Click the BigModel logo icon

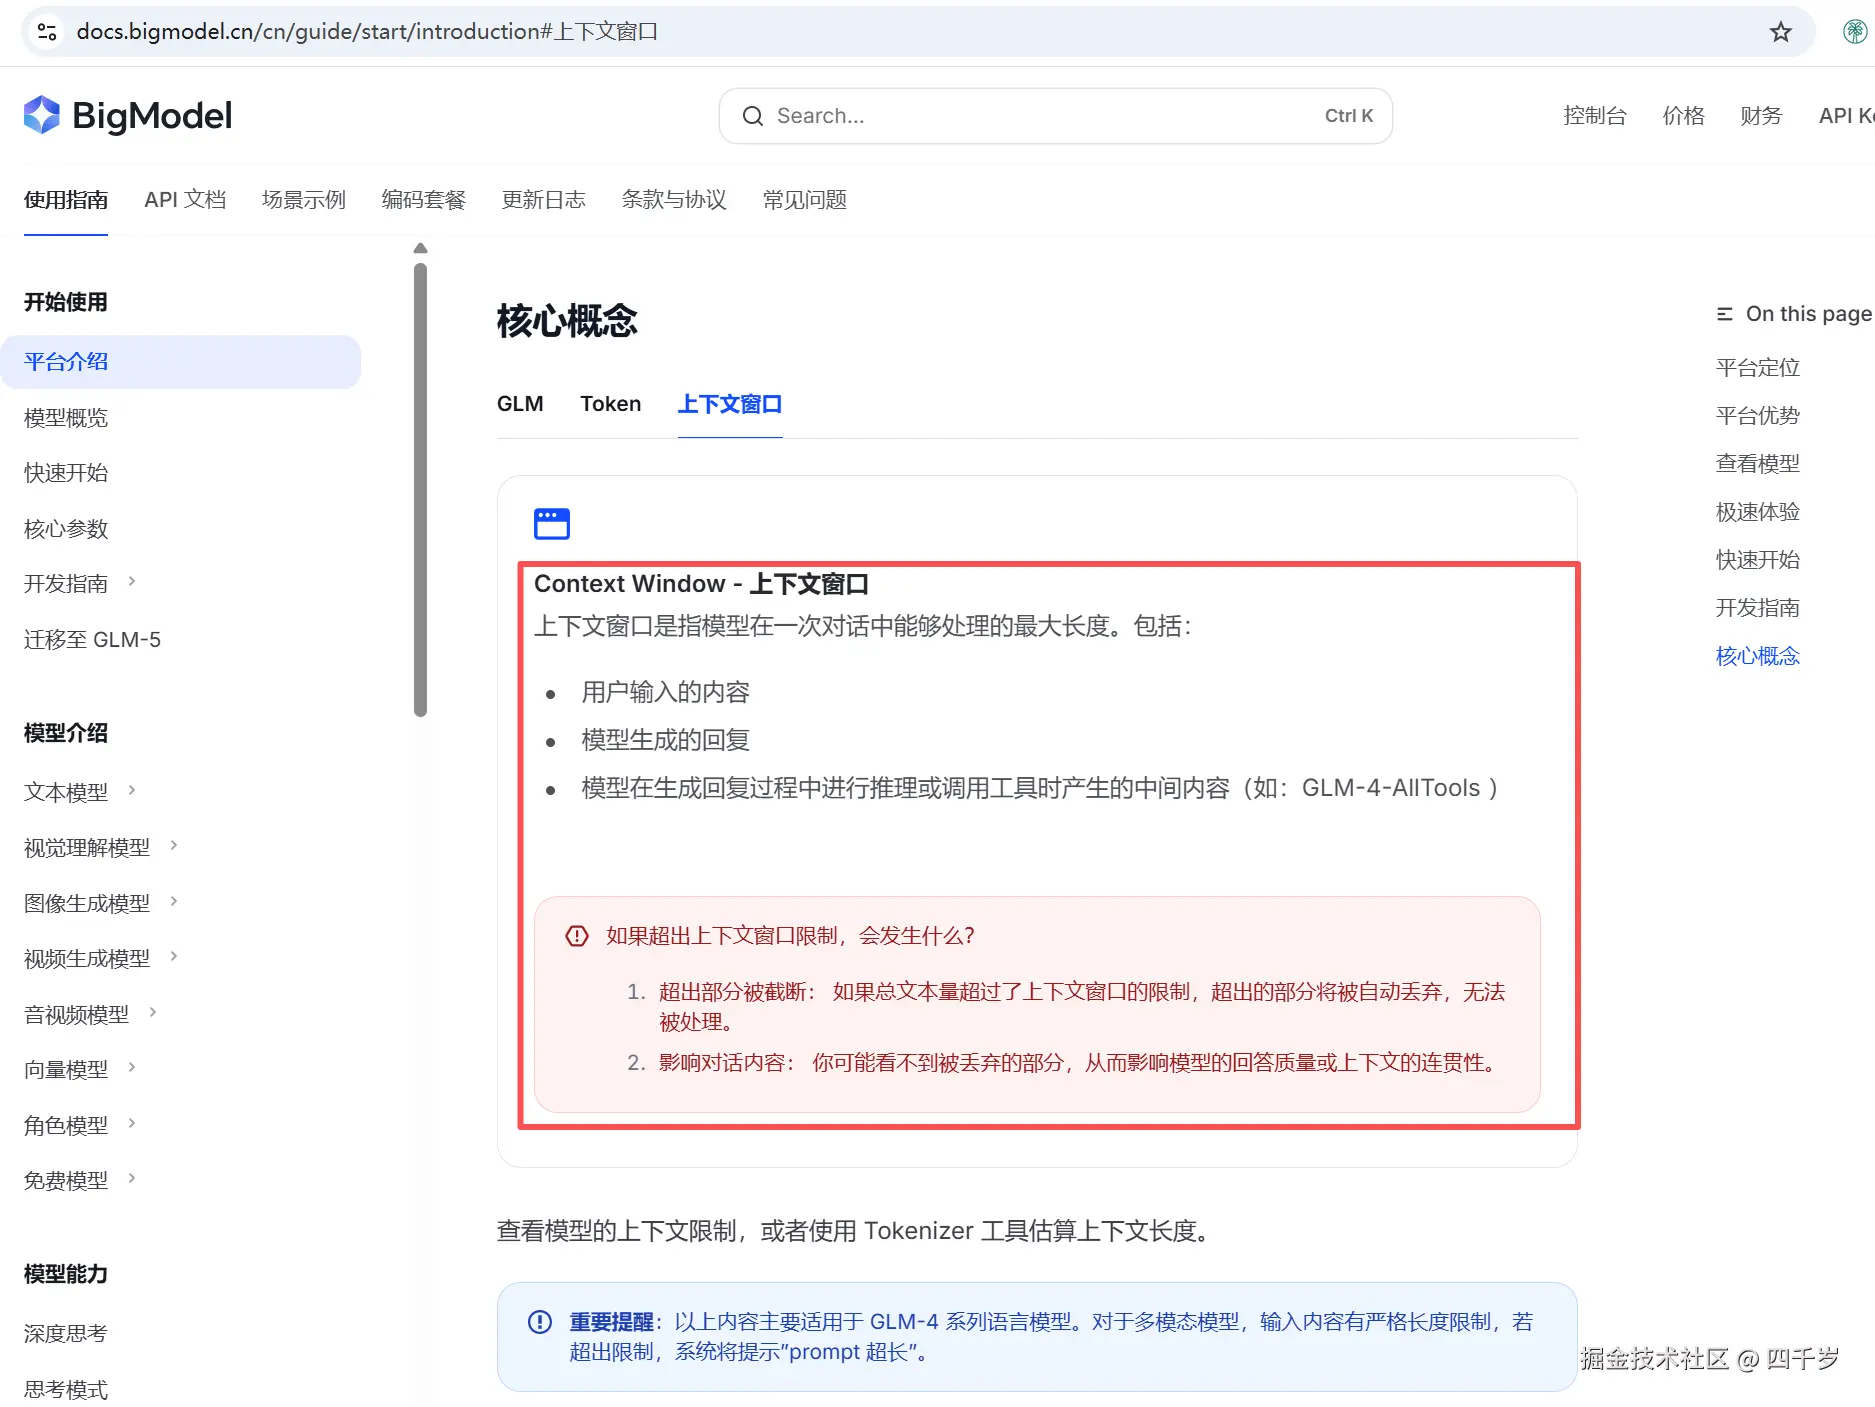coord(41,114)
